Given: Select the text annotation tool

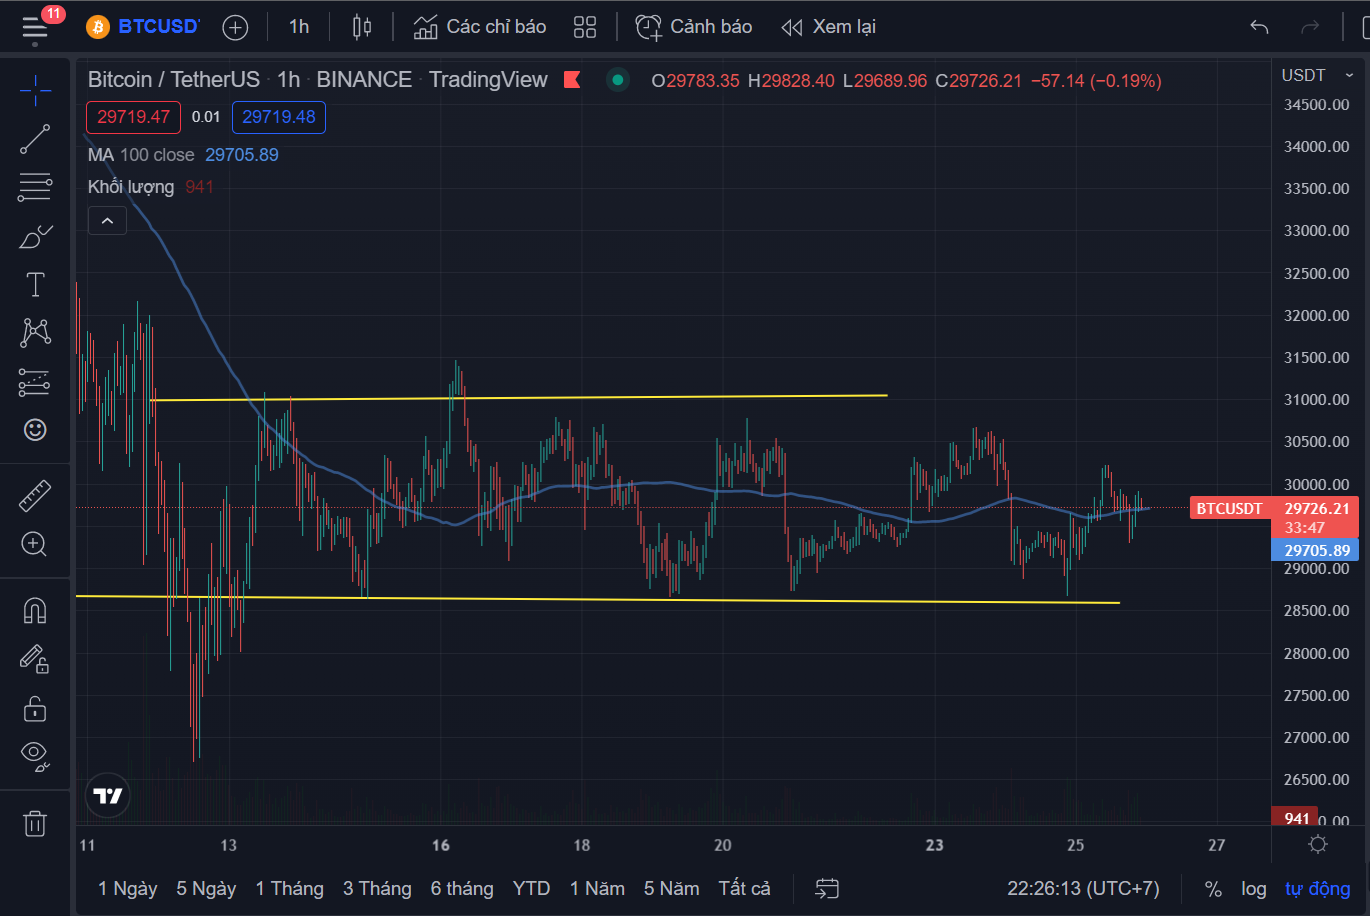Looking at the screenshot, I should [35, 285].
